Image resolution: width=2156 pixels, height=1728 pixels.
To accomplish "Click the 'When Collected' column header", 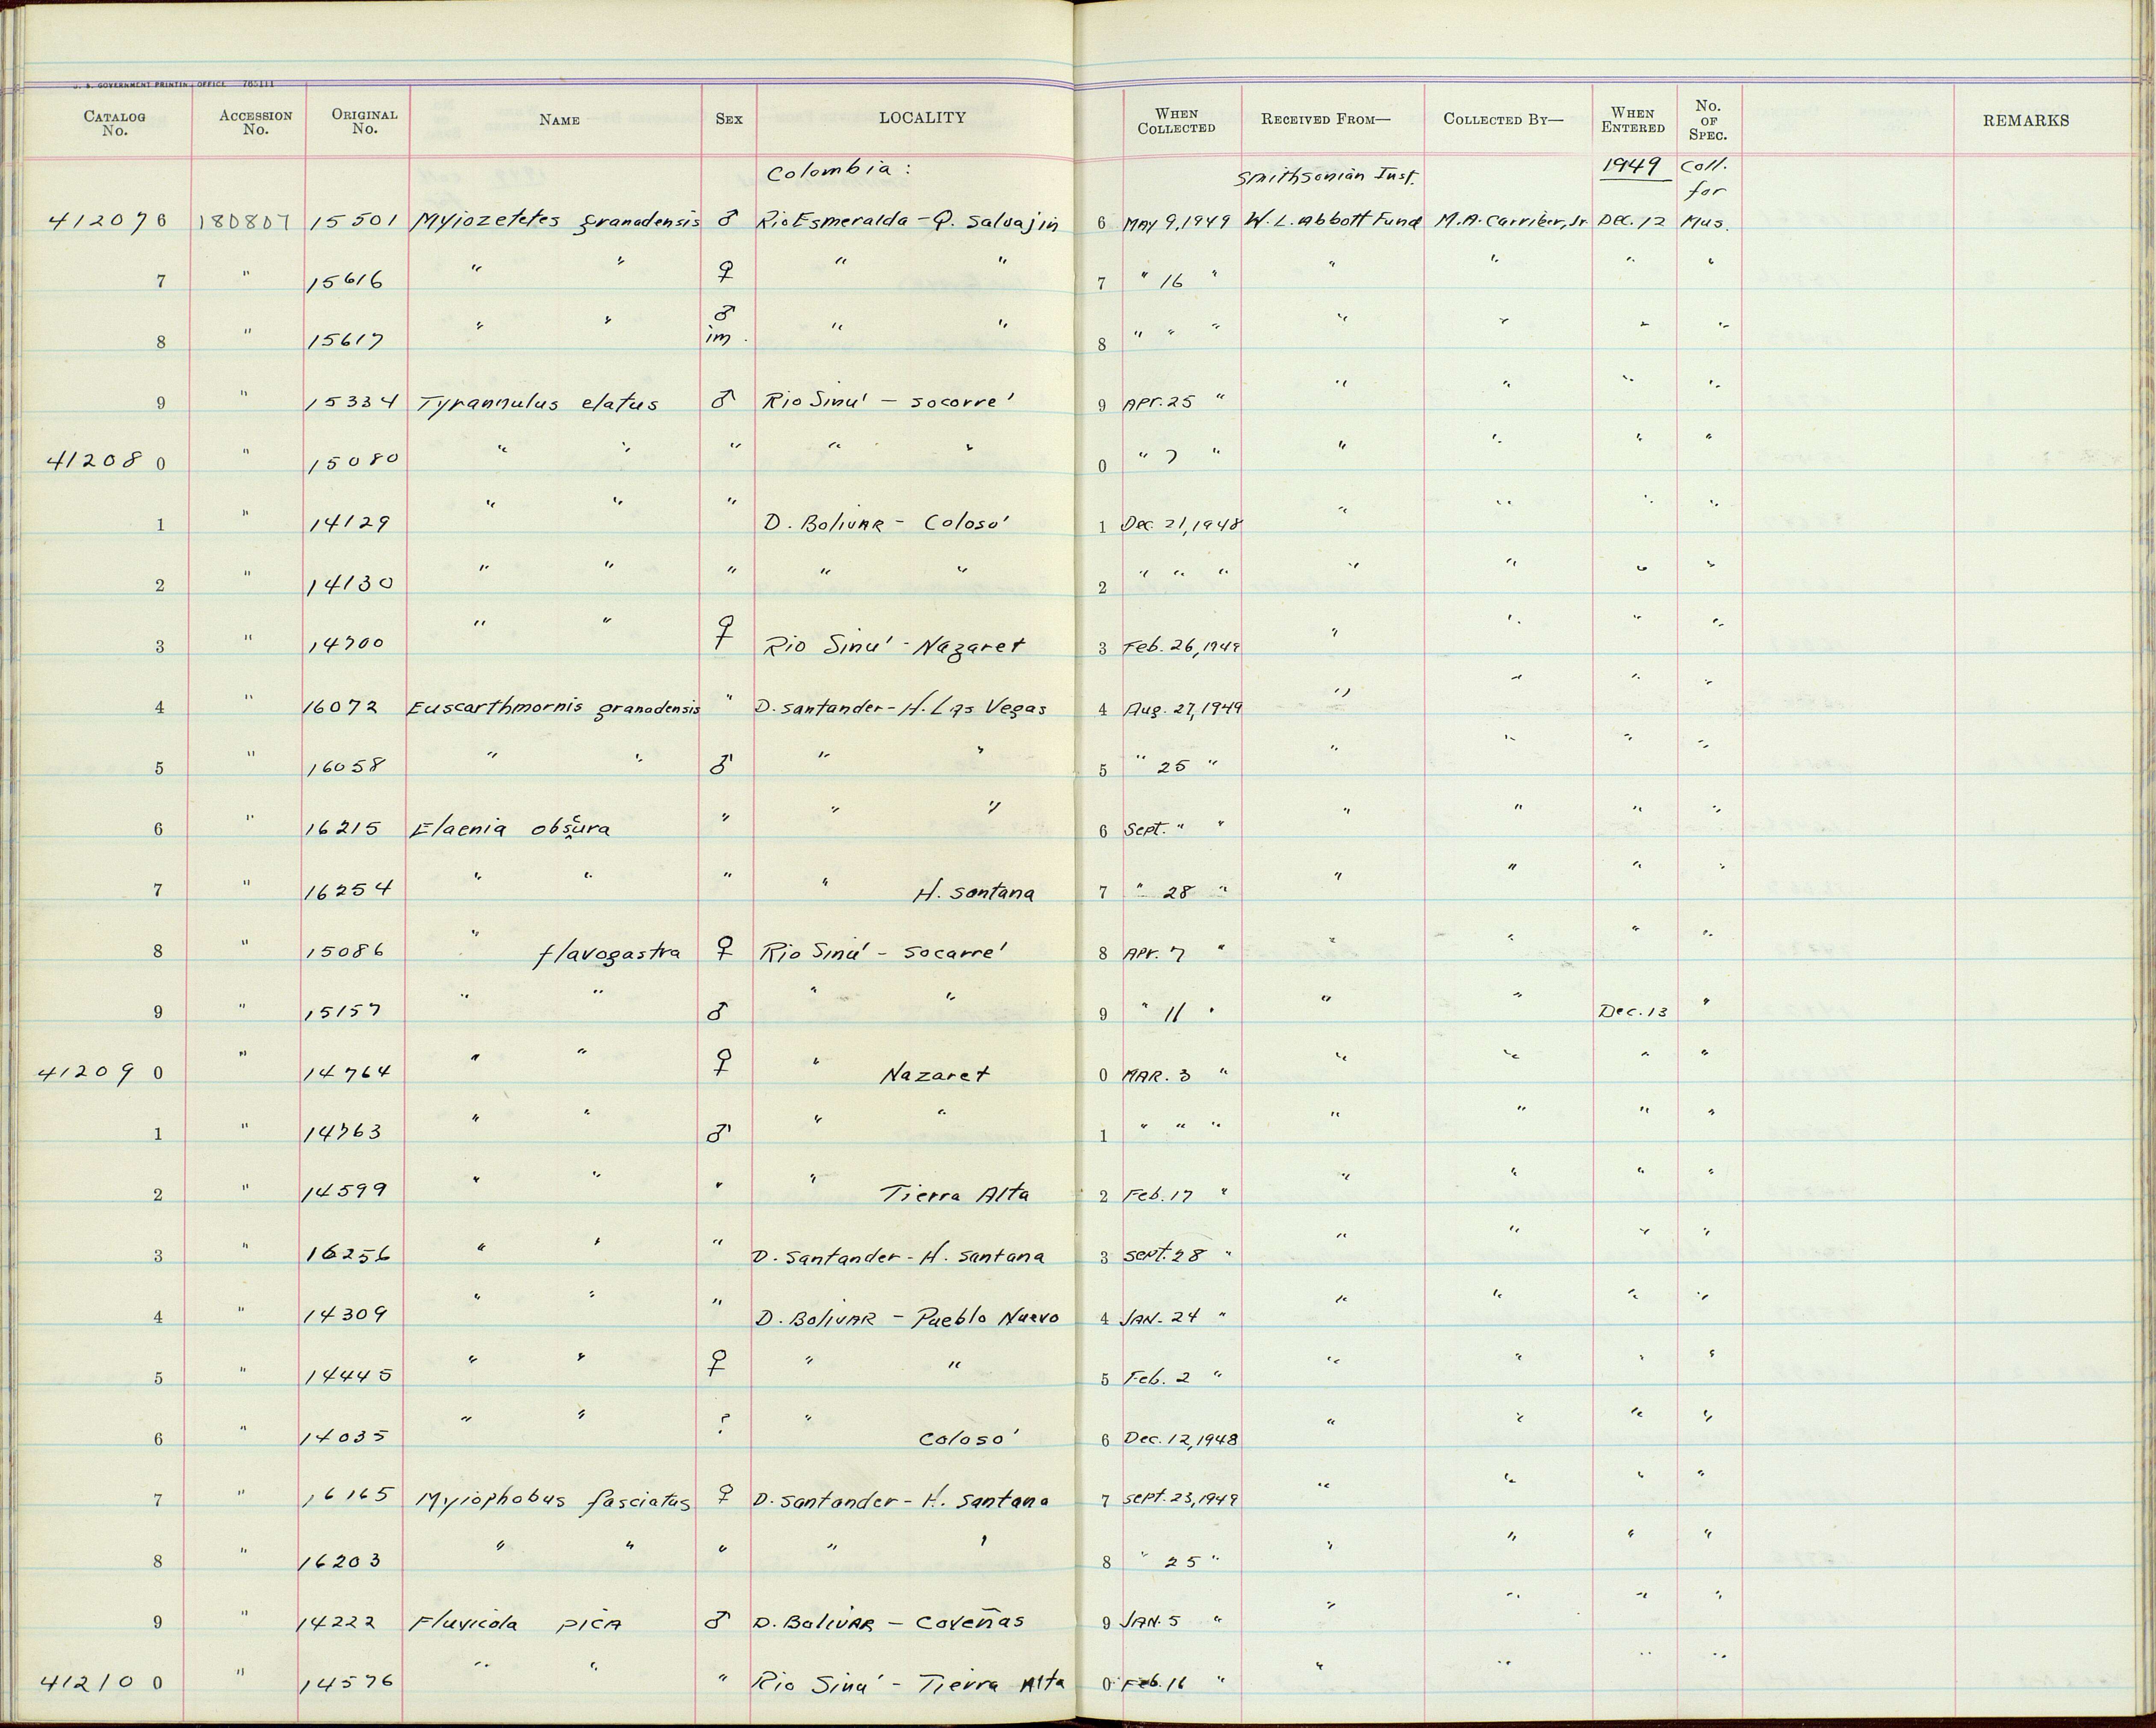I will pos(1176,121).
